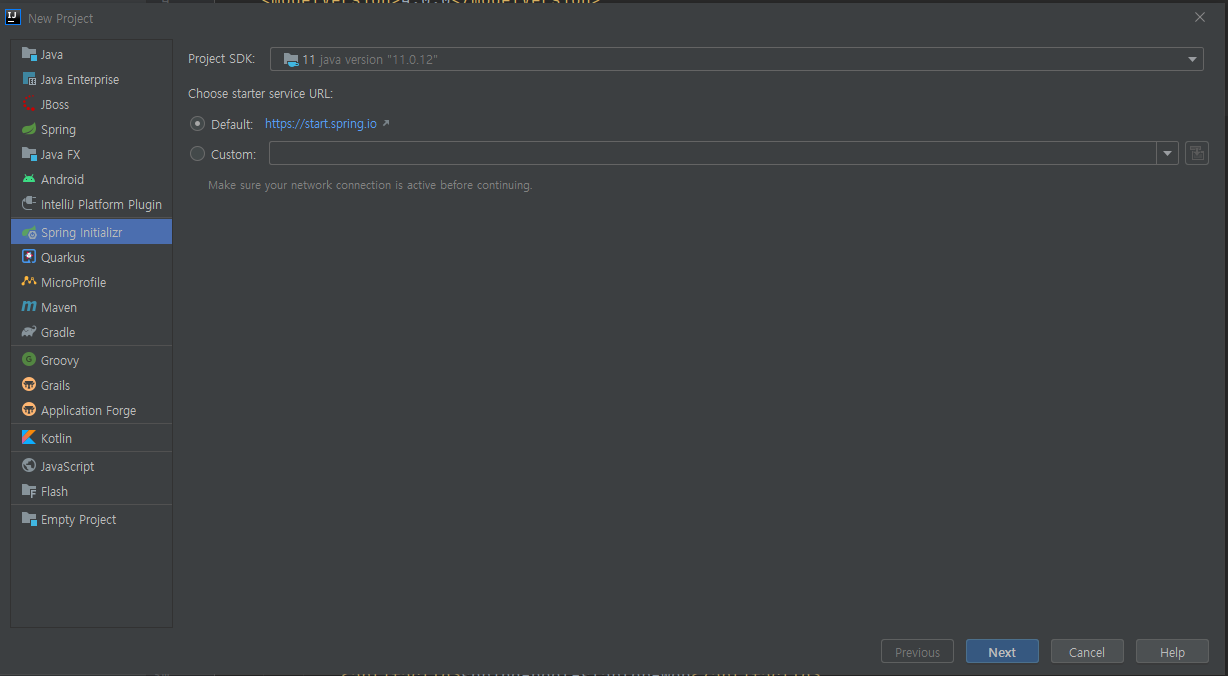Select 'Groovy' text in sidebar

click(x=60, y=360)
